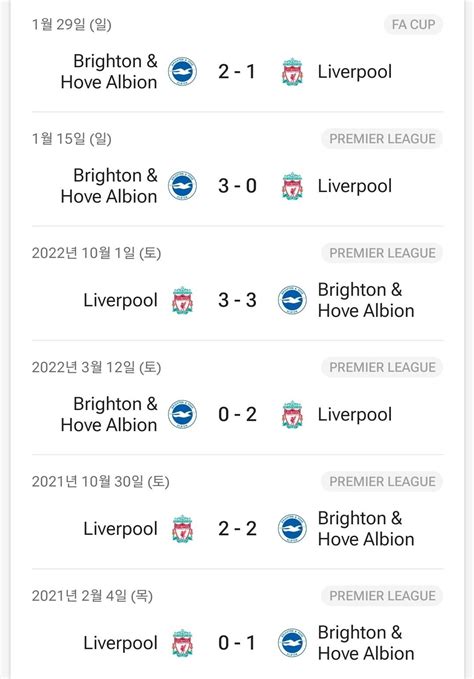
Task: Select the FA CUP competition tag
Action: pos(413,25)
